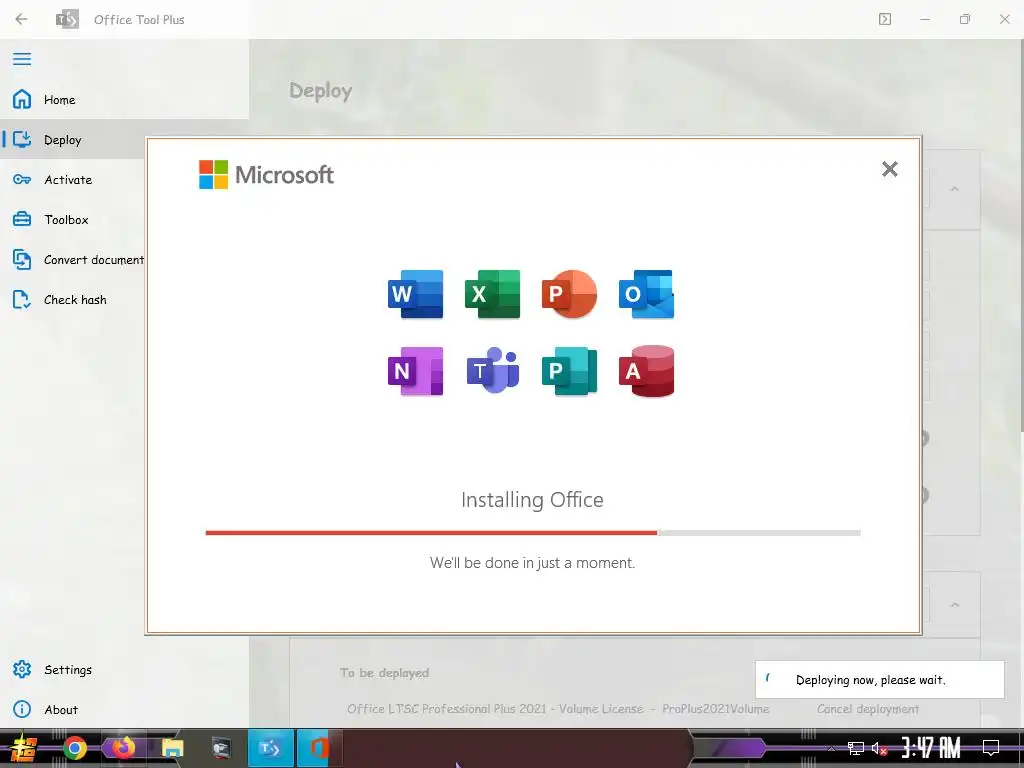Click the Settings gear icon
Screen dimensions: 1024x768
(22, 669)
